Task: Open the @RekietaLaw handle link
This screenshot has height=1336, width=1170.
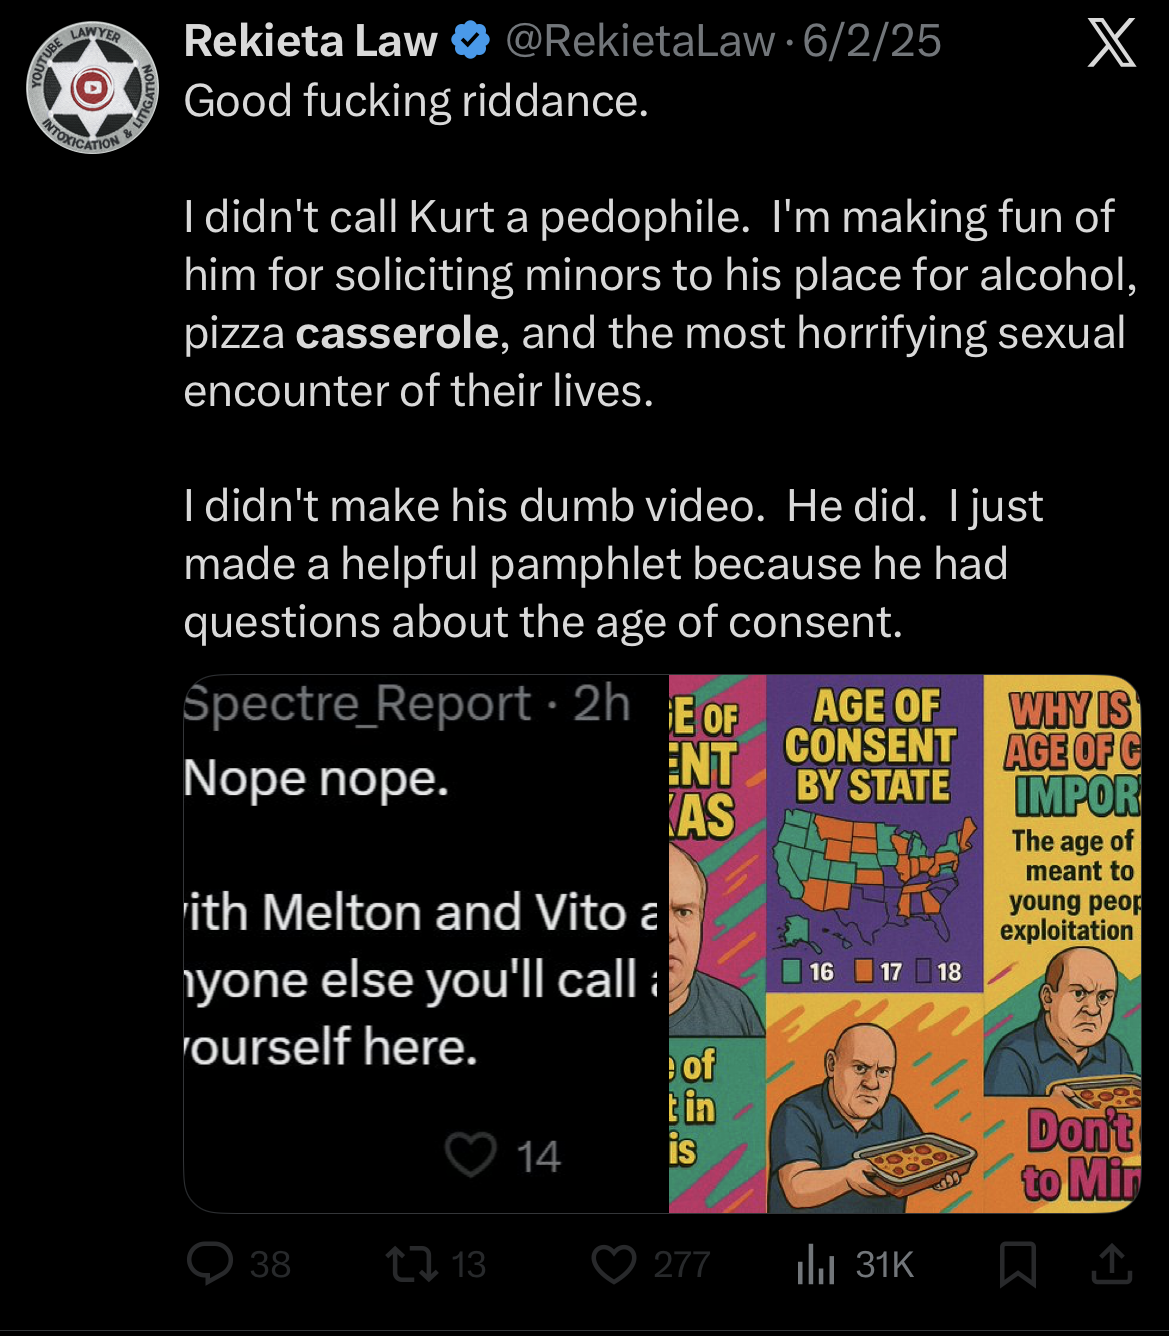Action: pyautogui.click(x=640, y=41)
